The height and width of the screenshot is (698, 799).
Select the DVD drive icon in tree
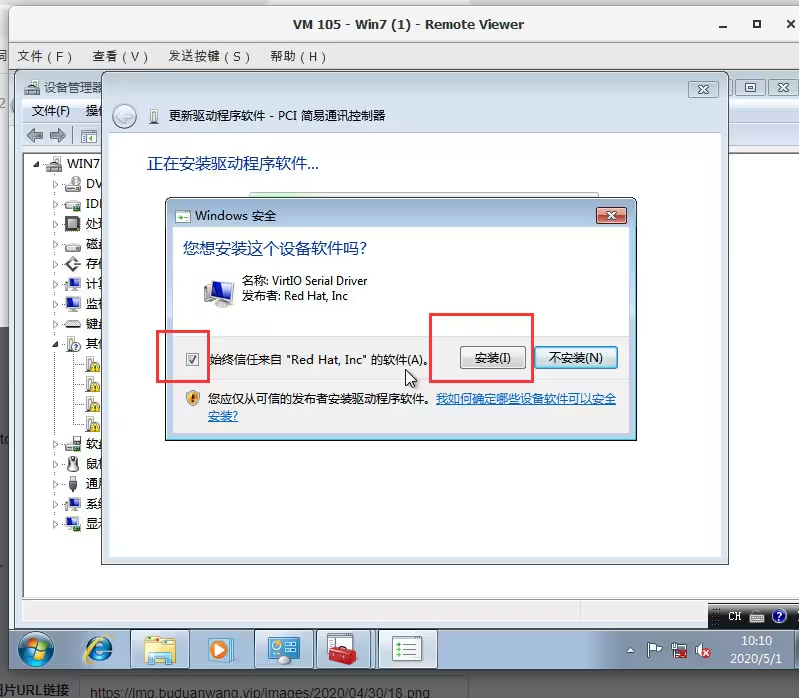click(73, 184)
